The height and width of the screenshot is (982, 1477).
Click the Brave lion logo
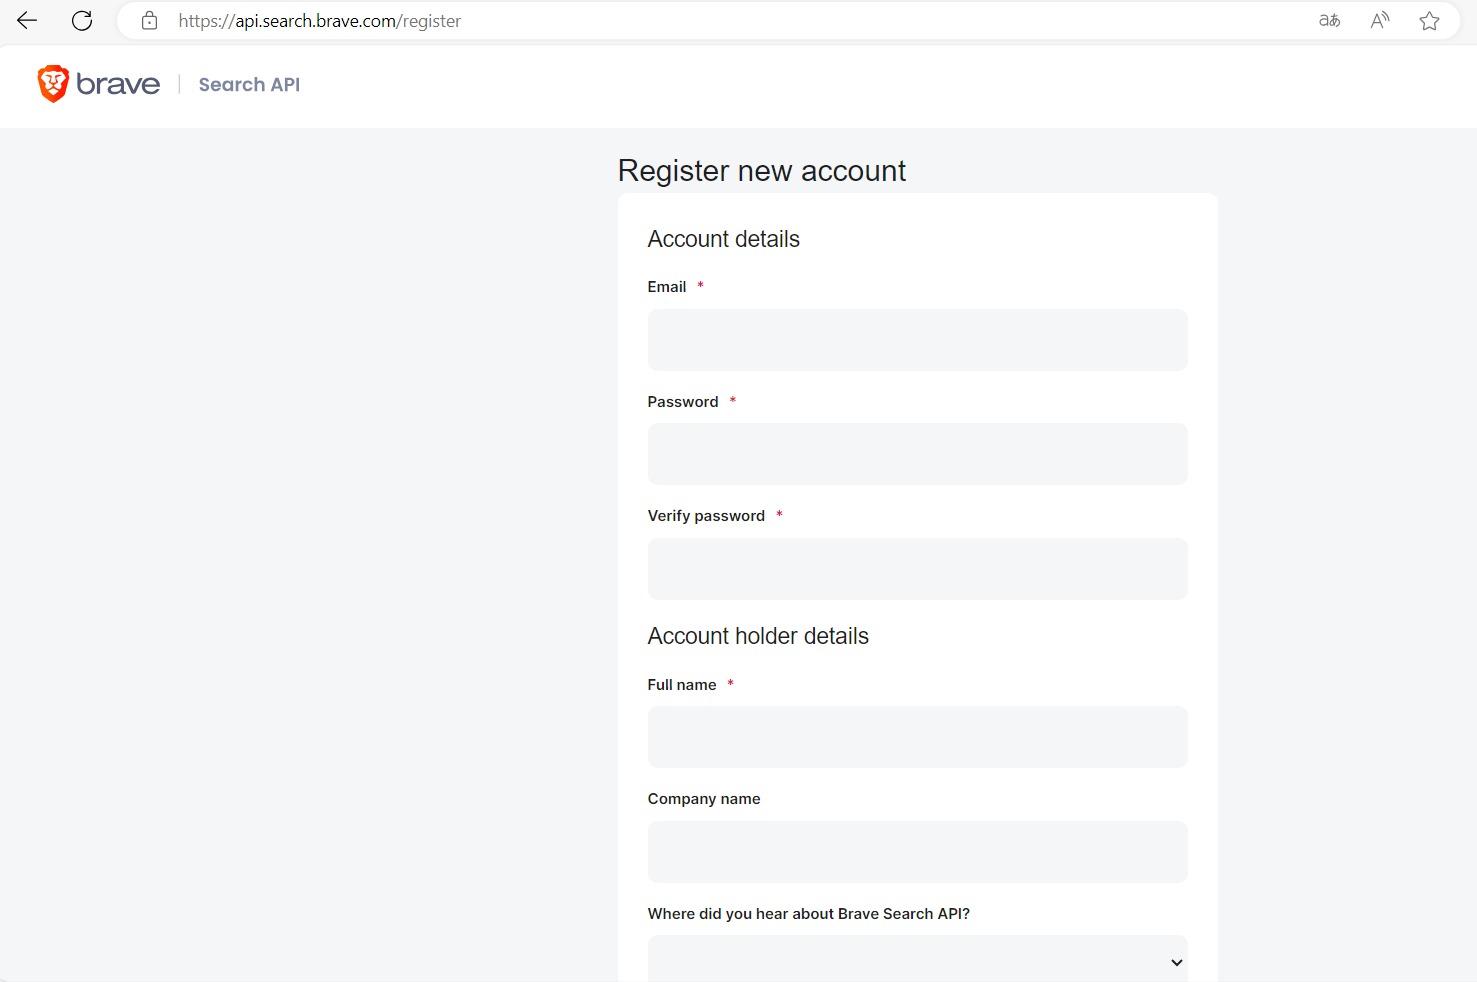tap(55, 84)
